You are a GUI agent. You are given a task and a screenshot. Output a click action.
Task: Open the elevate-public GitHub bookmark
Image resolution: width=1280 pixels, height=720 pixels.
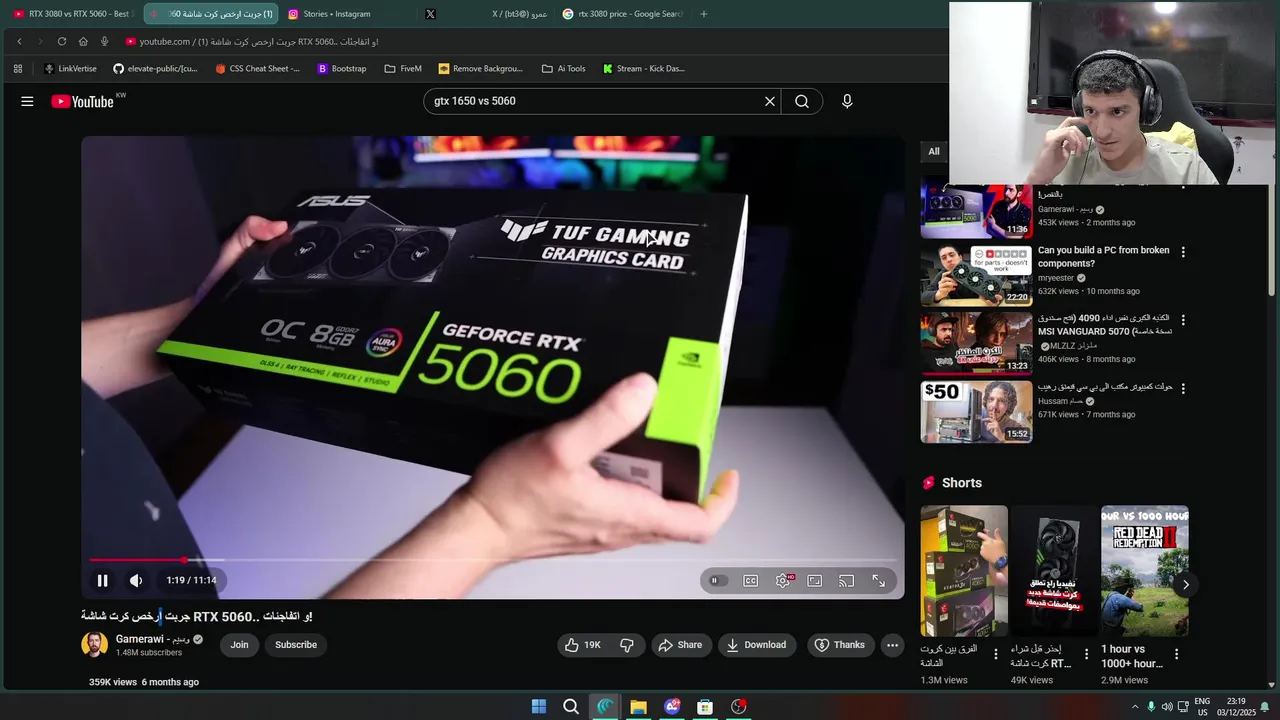(x=155, y=69)
